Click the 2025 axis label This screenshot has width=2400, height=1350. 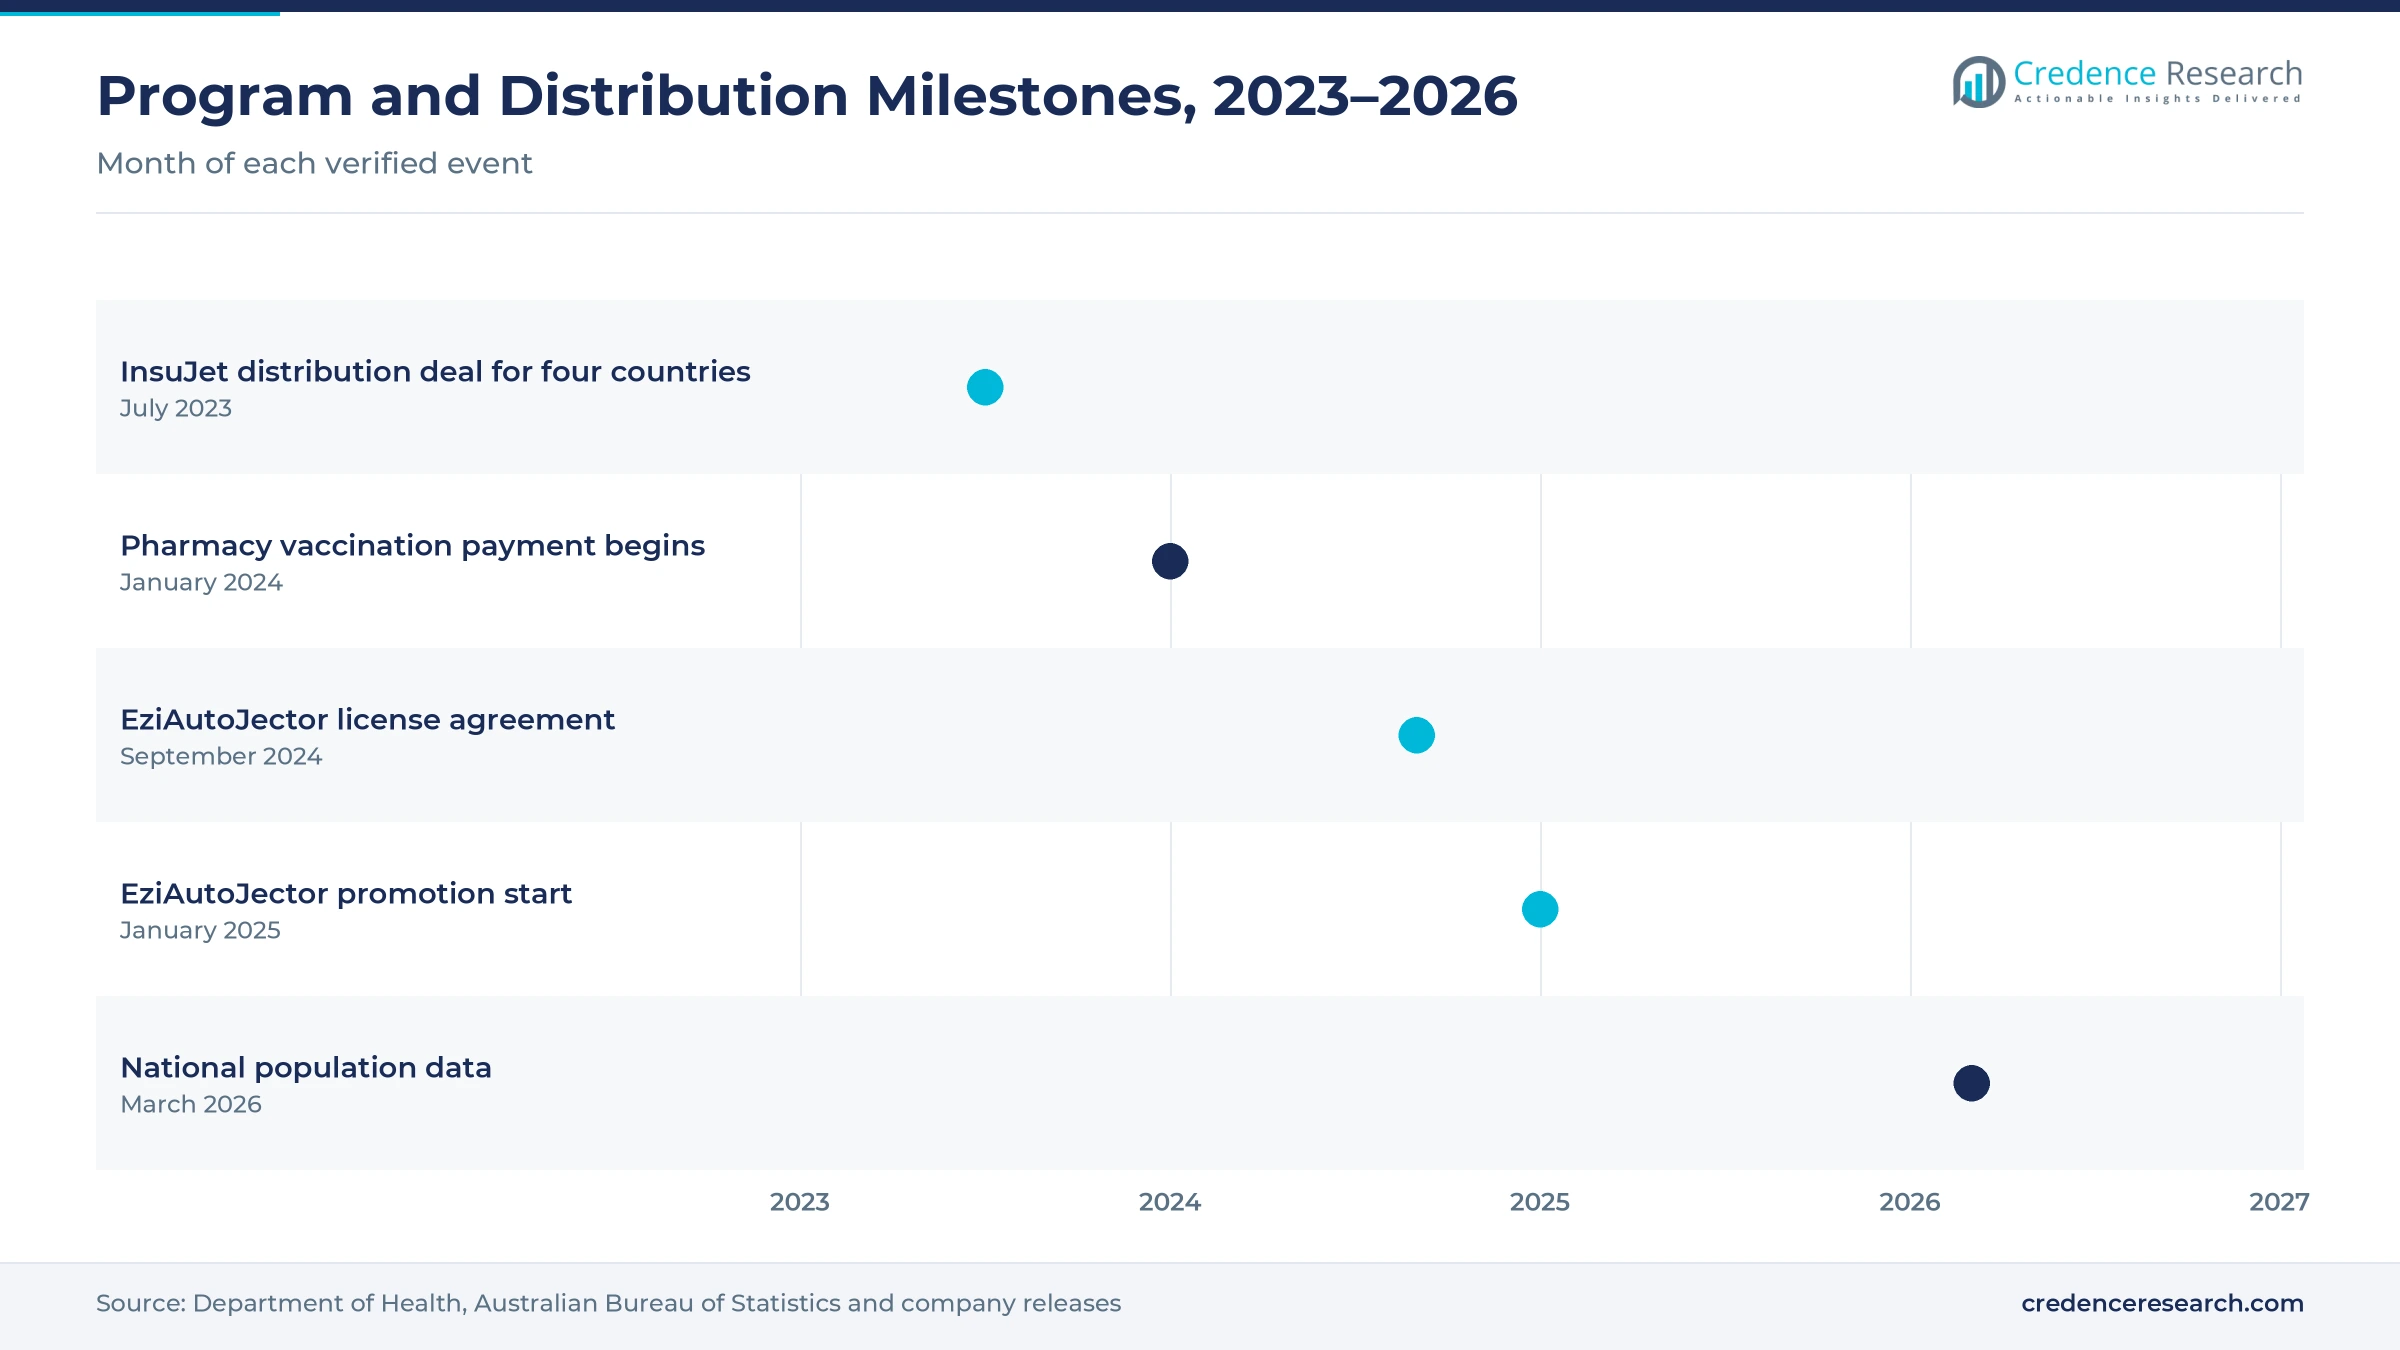1540,1202
